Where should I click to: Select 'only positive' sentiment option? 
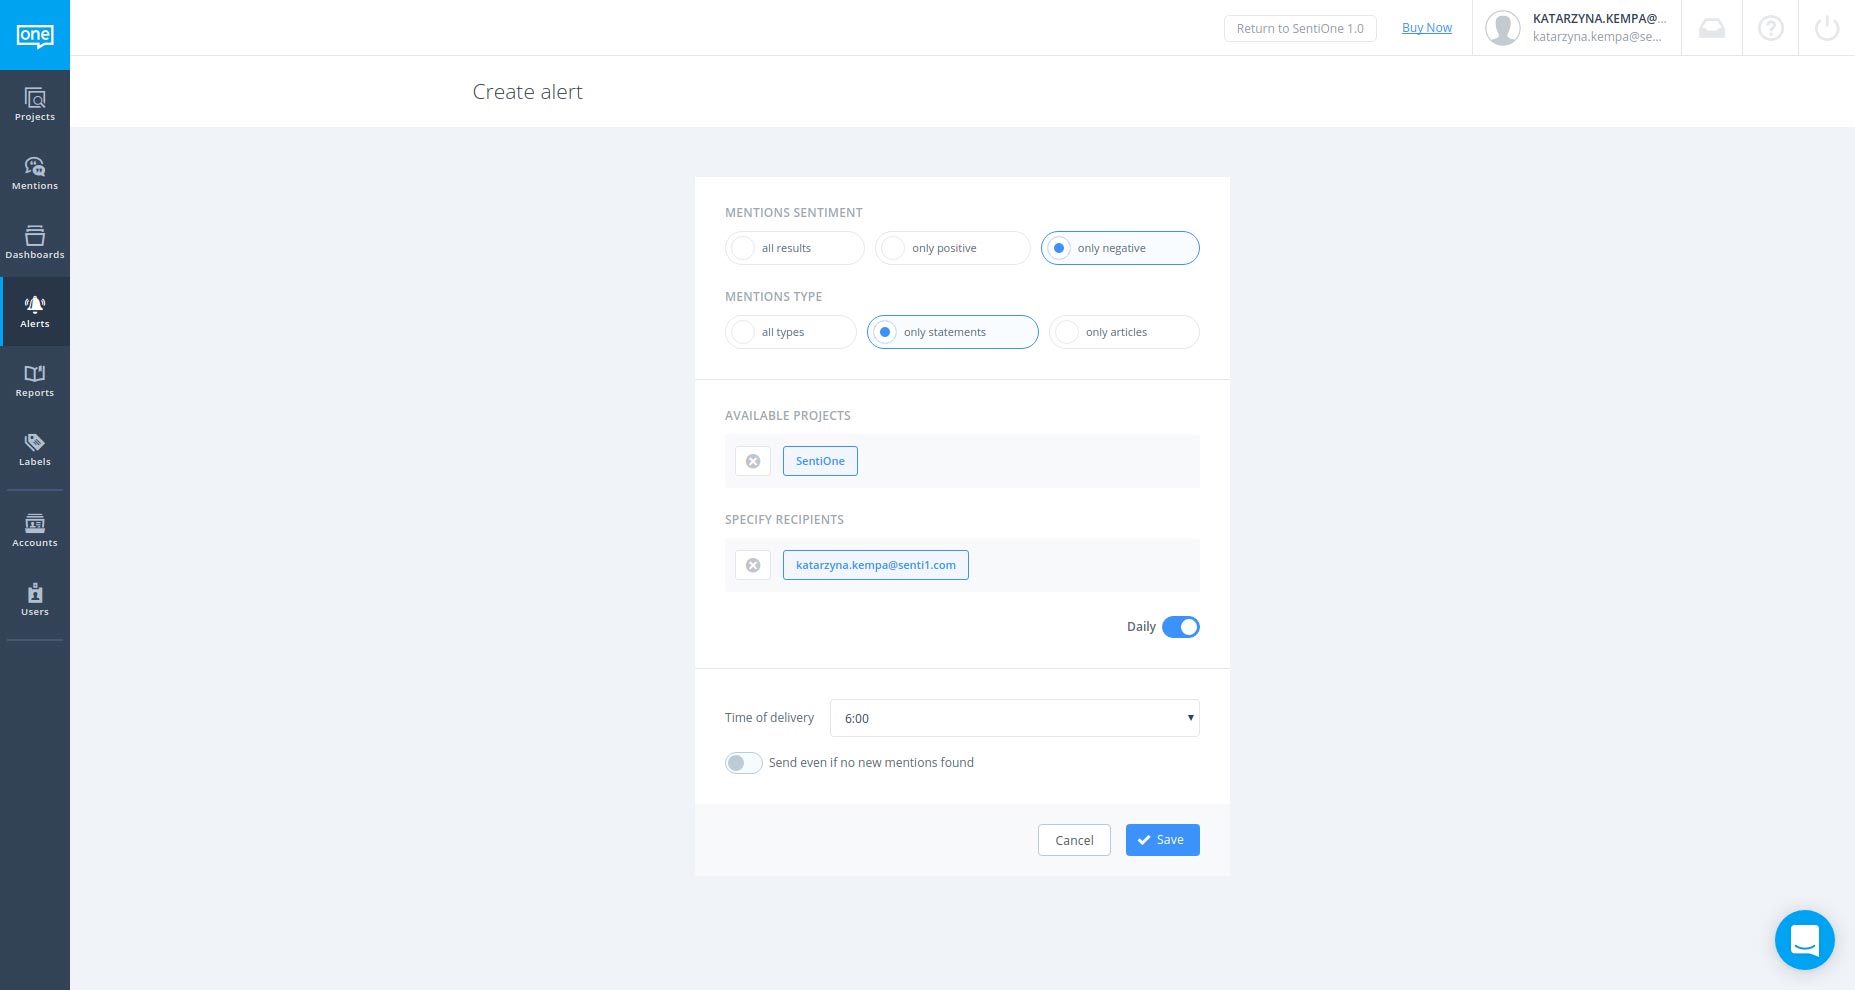point(952,248)
